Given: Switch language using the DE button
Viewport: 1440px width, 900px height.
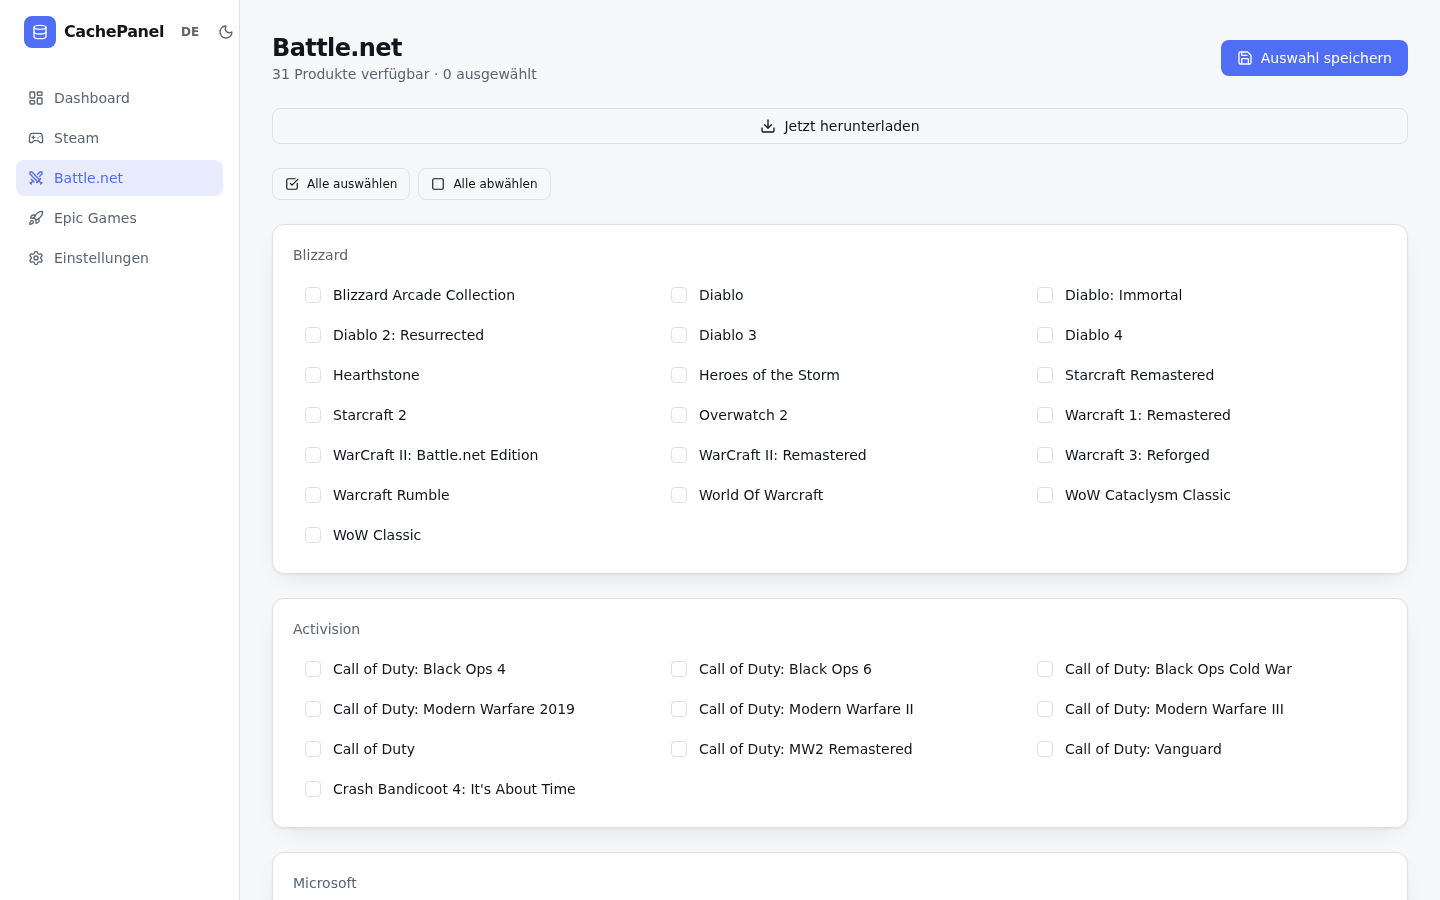Looking at the screenshot, I should point(190,32).
